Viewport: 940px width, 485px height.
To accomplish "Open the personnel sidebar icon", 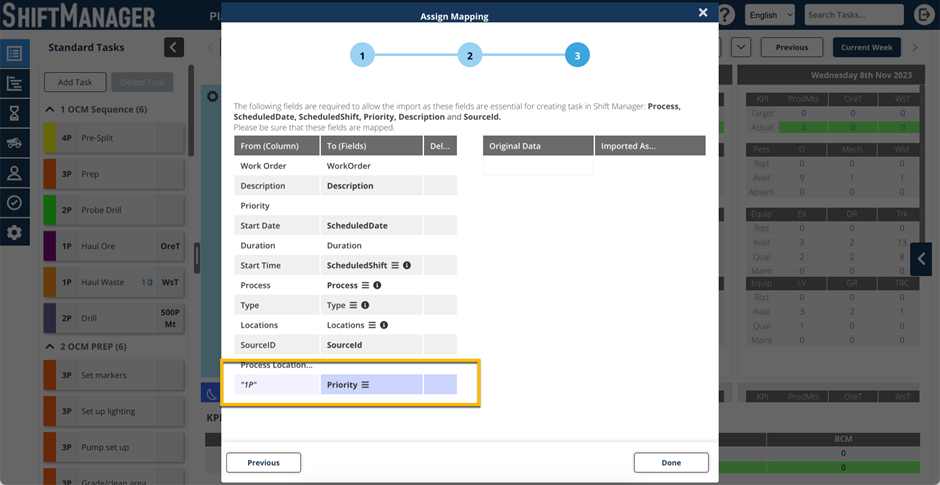I will coord(14,173).
